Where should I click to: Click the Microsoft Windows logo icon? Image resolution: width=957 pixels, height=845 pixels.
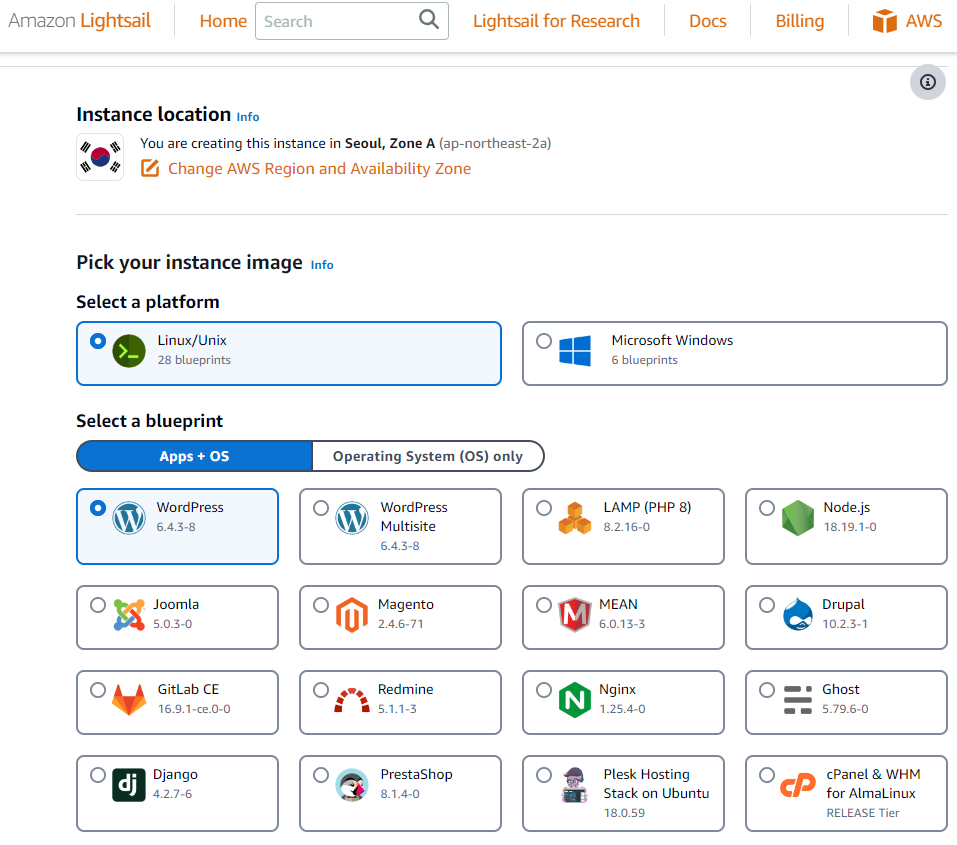click(x=575, y=351)
